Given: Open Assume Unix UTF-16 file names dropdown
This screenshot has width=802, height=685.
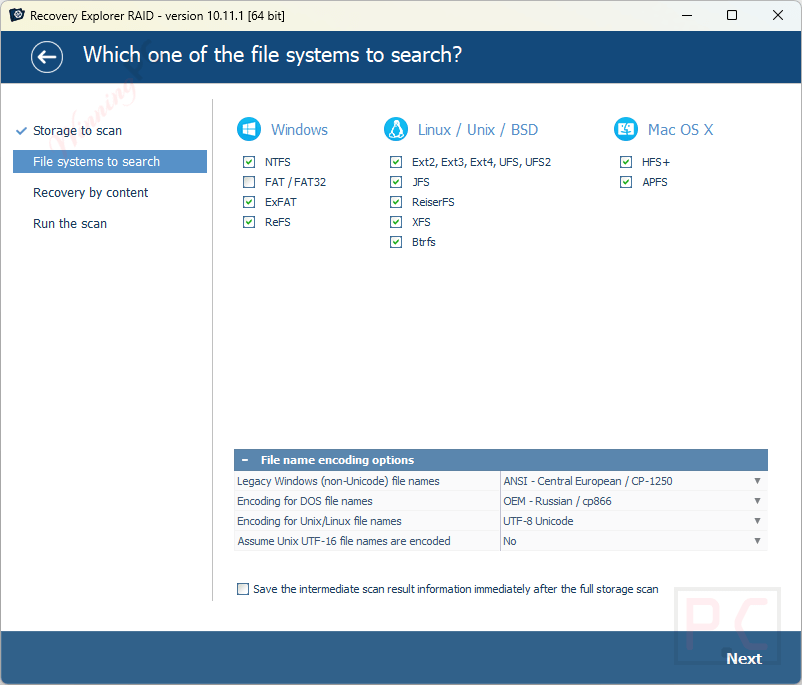Looking at the screenshot, I should (634, 541).
